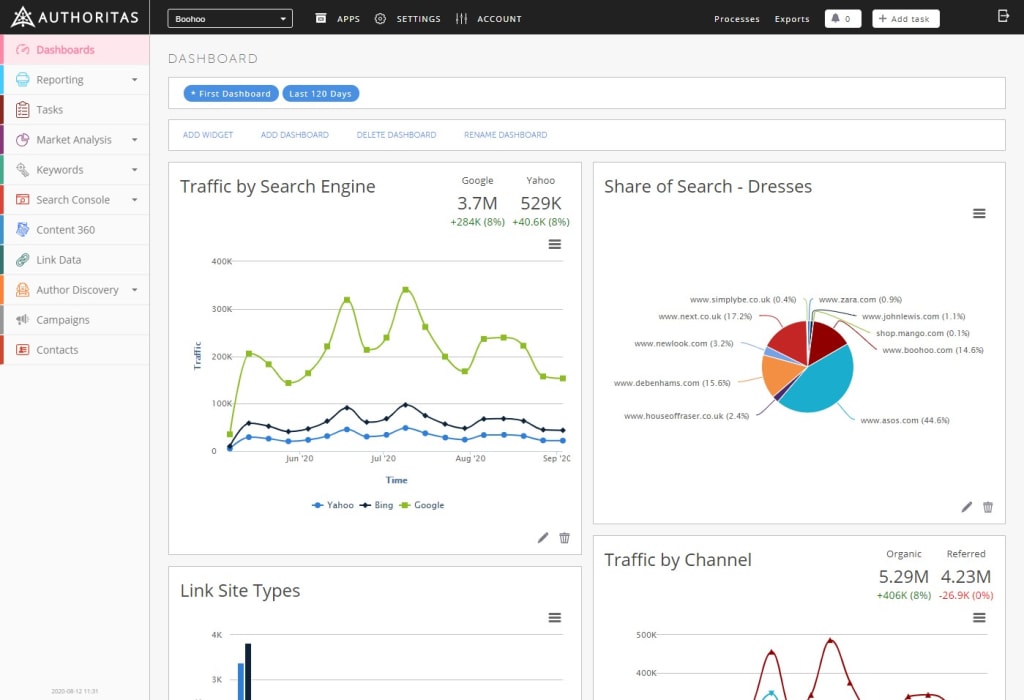Screen dimensions: 1024x700
Task: Click the Organic 5.29M value
Action: (x=903, y=577)
